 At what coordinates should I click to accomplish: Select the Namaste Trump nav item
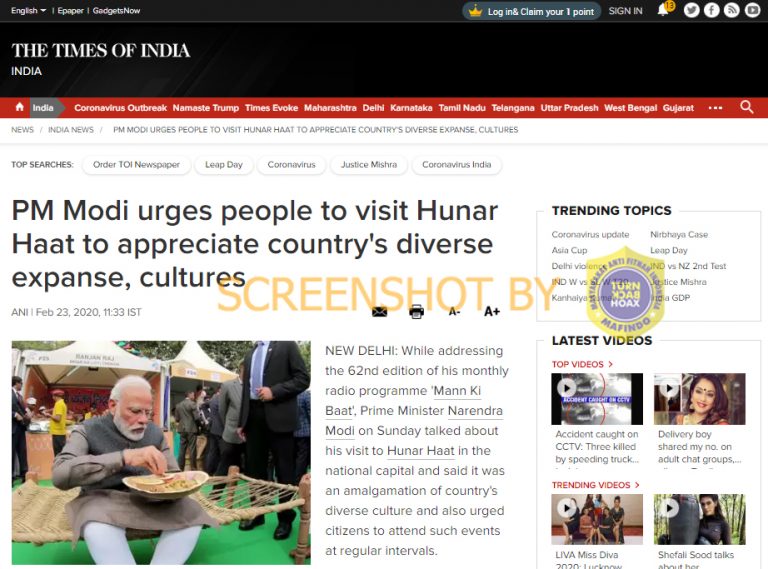206,108
